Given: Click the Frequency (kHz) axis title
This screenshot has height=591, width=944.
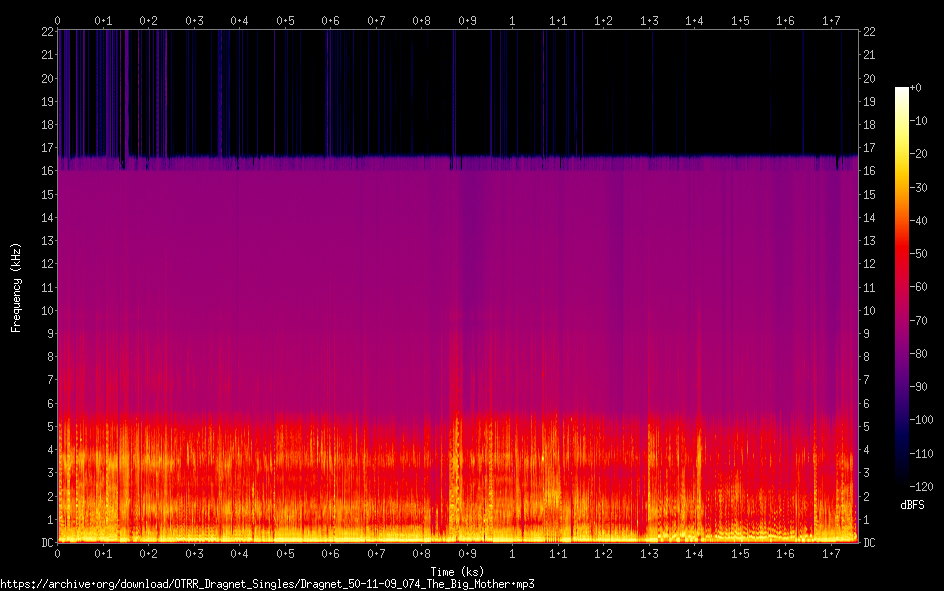Looking at the screenshot, I should [16, 286].
